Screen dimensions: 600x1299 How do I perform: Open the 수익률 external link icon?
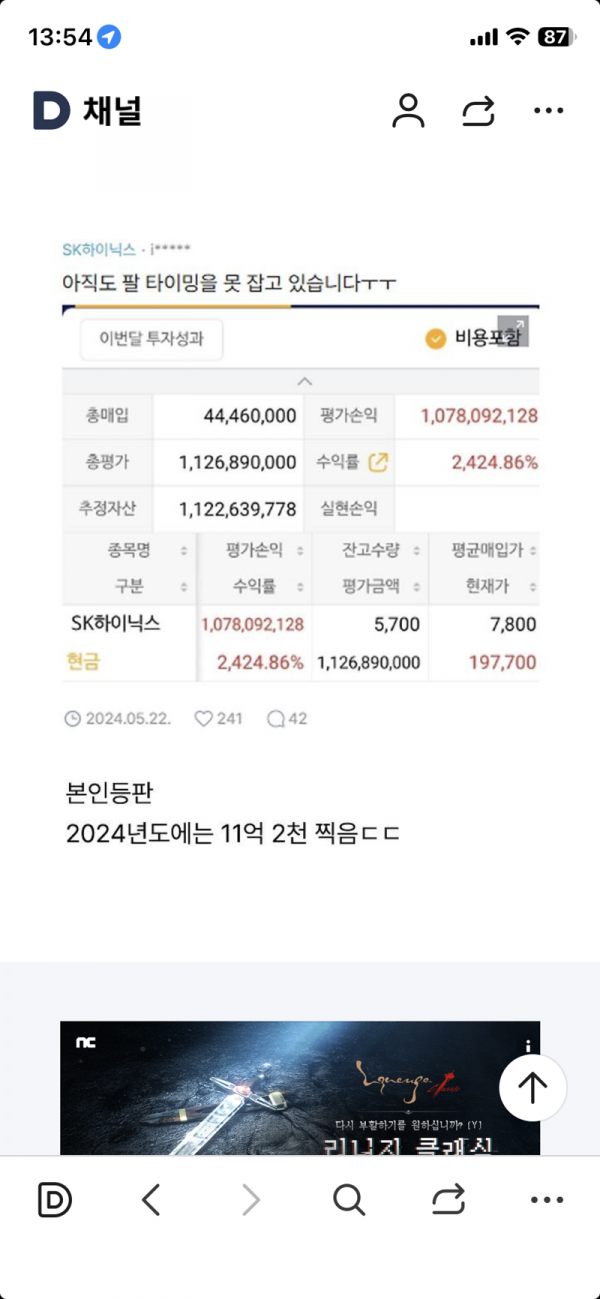coord(378,462)
